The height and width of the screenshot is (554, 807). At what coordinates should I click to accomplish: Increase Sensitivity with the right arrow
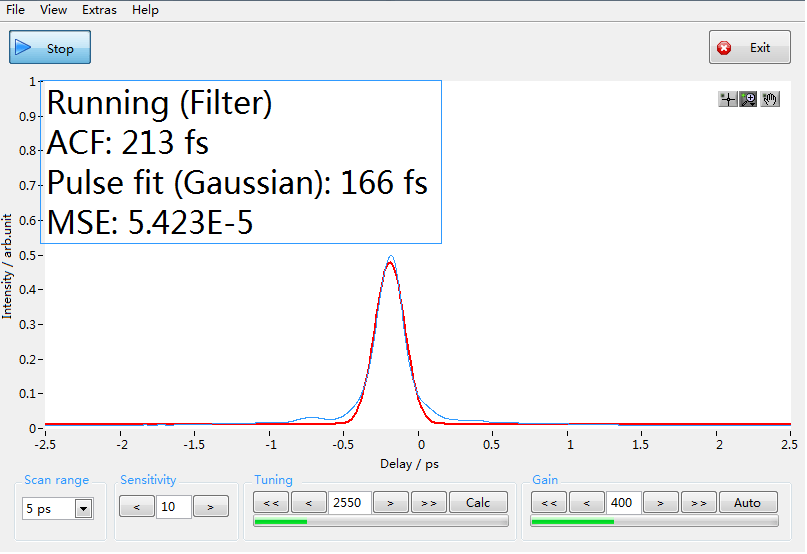[x=210, y=507]
